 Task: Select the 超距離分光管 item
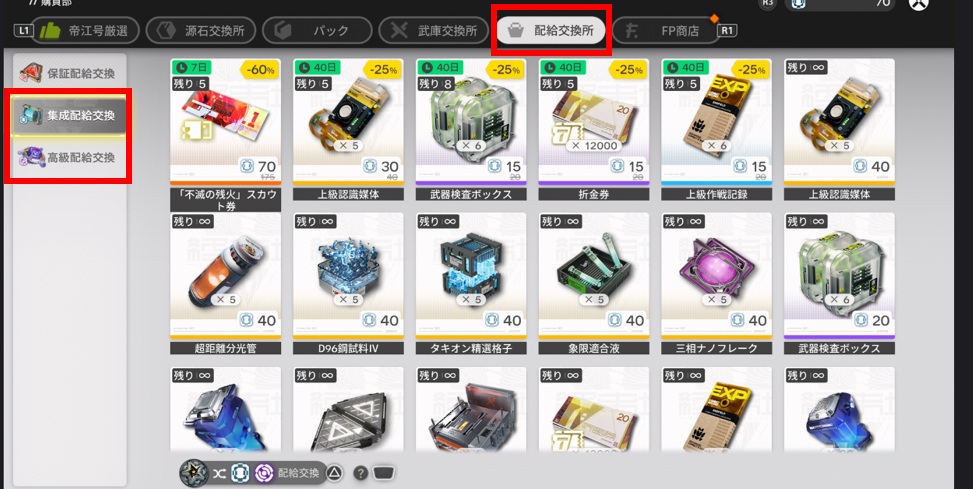pyautogui.click(x=225, y=284)
